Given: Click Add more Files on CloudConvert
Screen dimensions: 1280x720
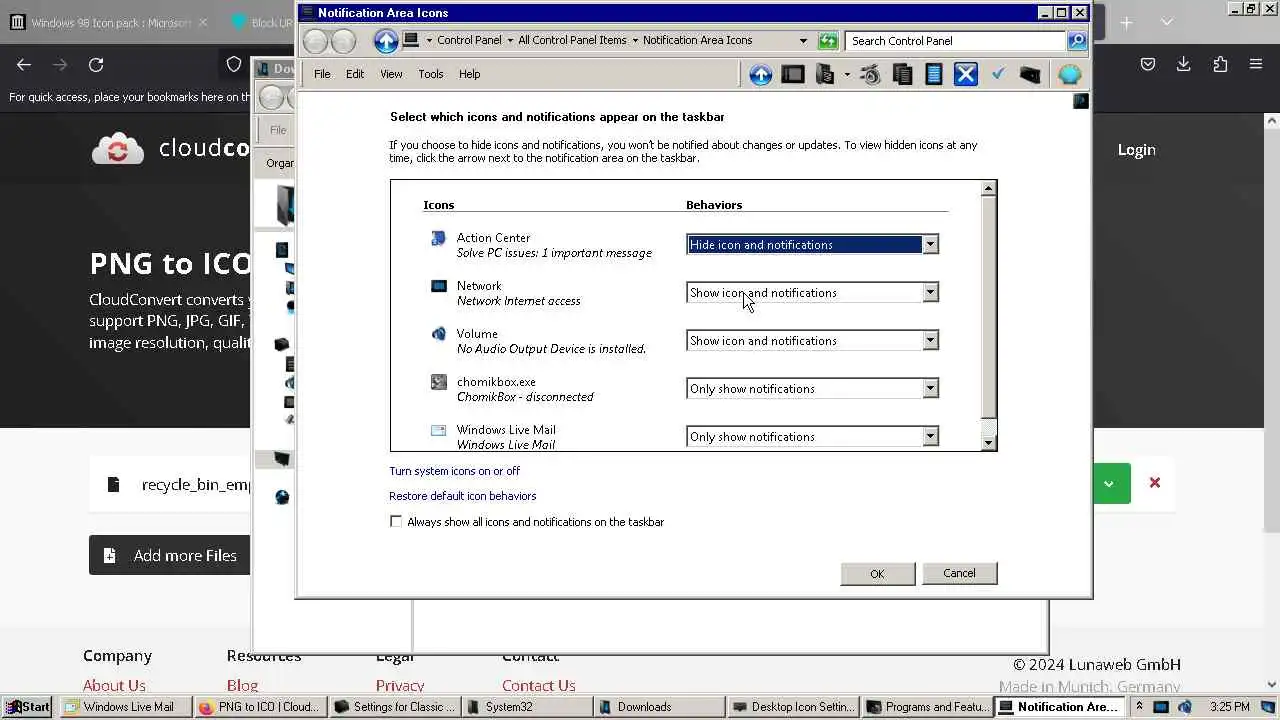Looking at the screenshot, I should (170, 555).
